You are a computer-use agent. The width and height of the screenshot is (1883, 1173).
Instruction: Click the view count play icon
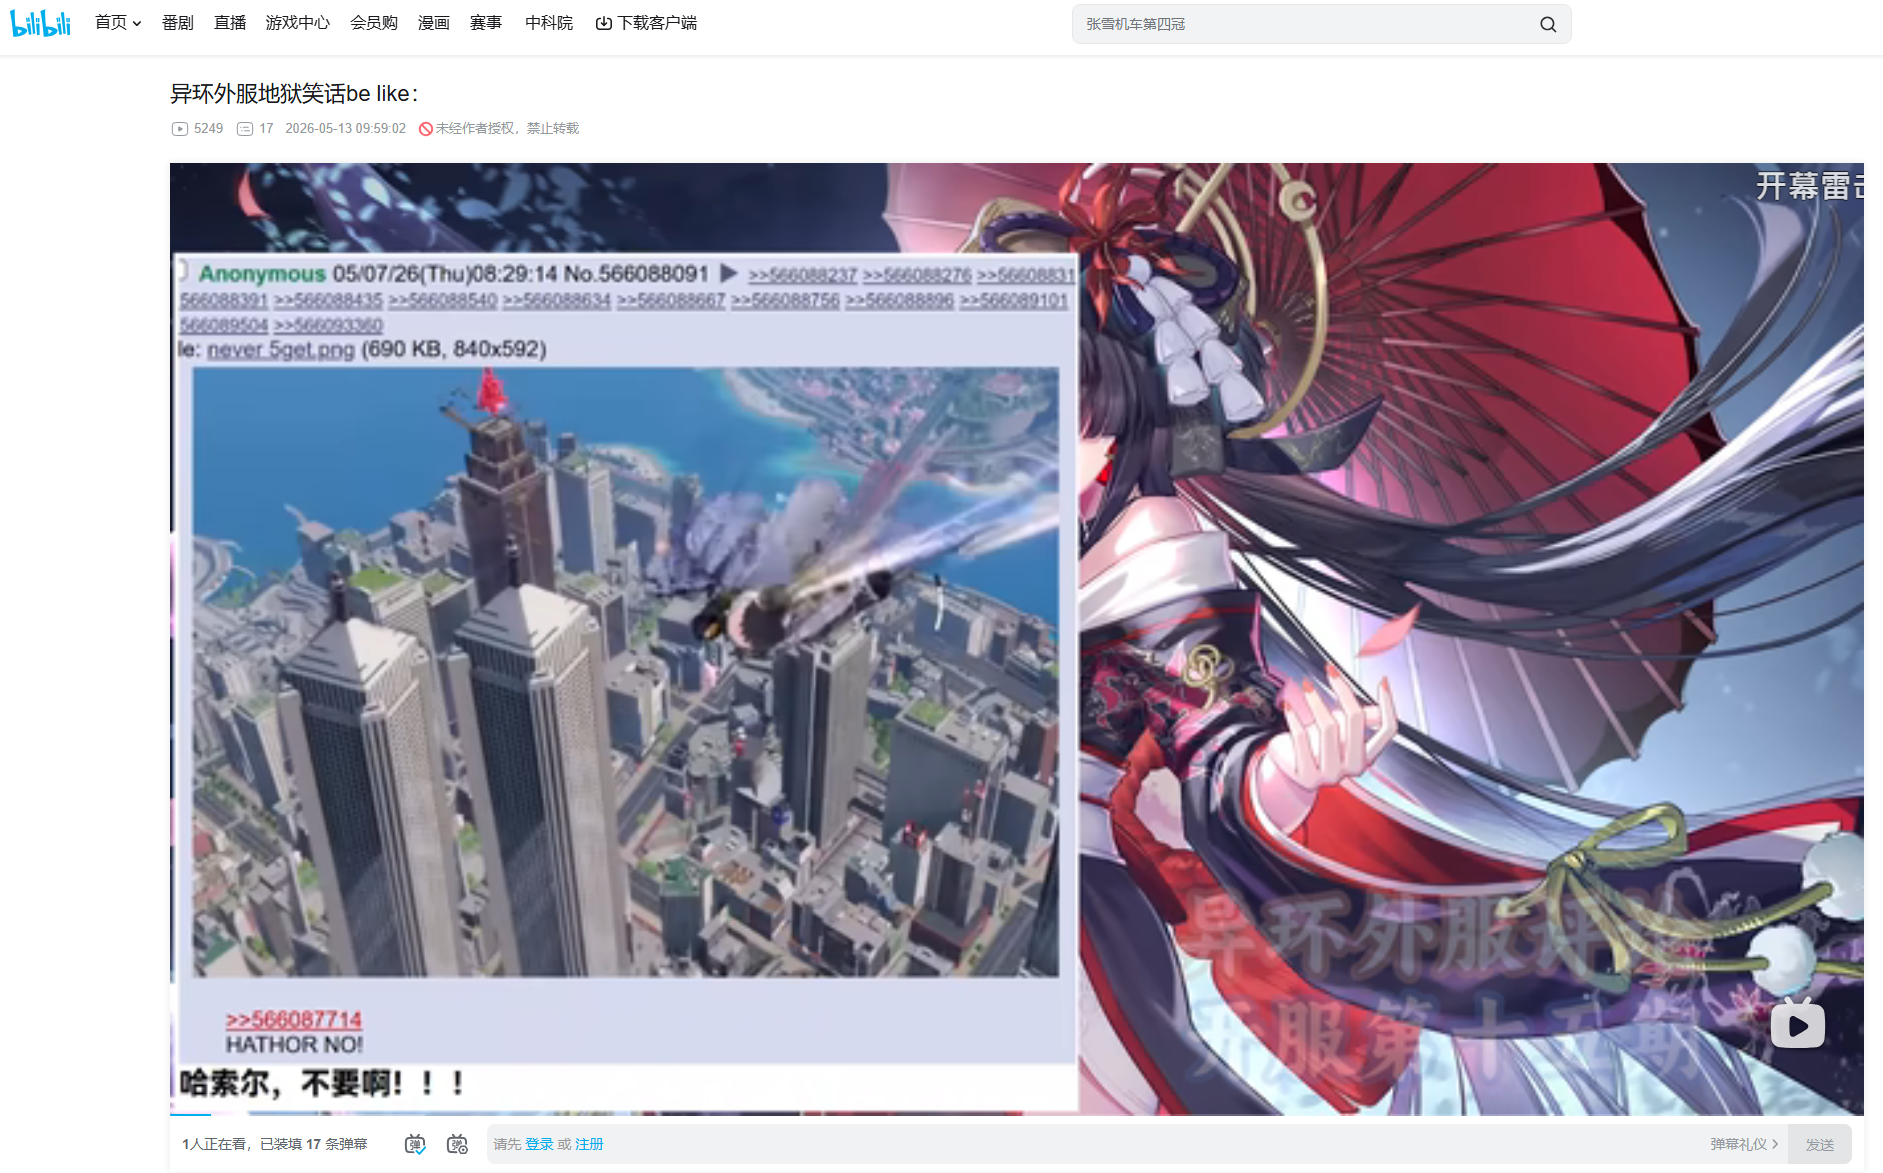point(180,129)
